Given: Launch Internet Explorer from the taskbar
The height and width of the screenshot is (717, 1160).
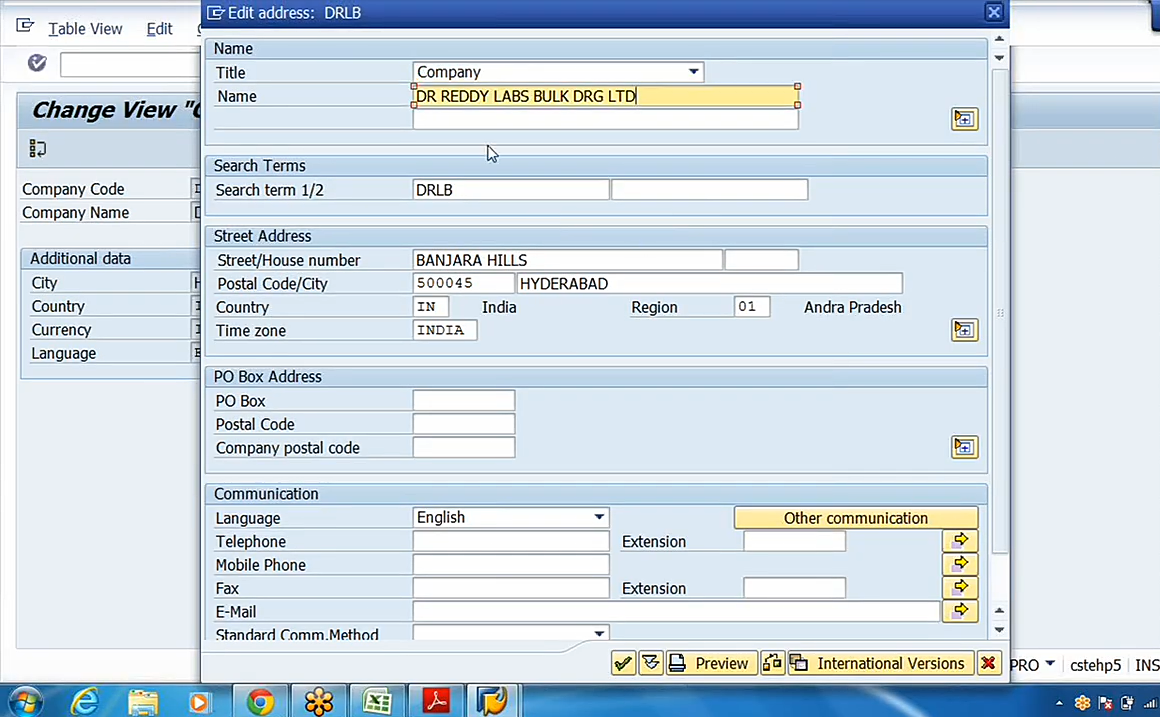Looking at the screenshot, I should [85, 701].
